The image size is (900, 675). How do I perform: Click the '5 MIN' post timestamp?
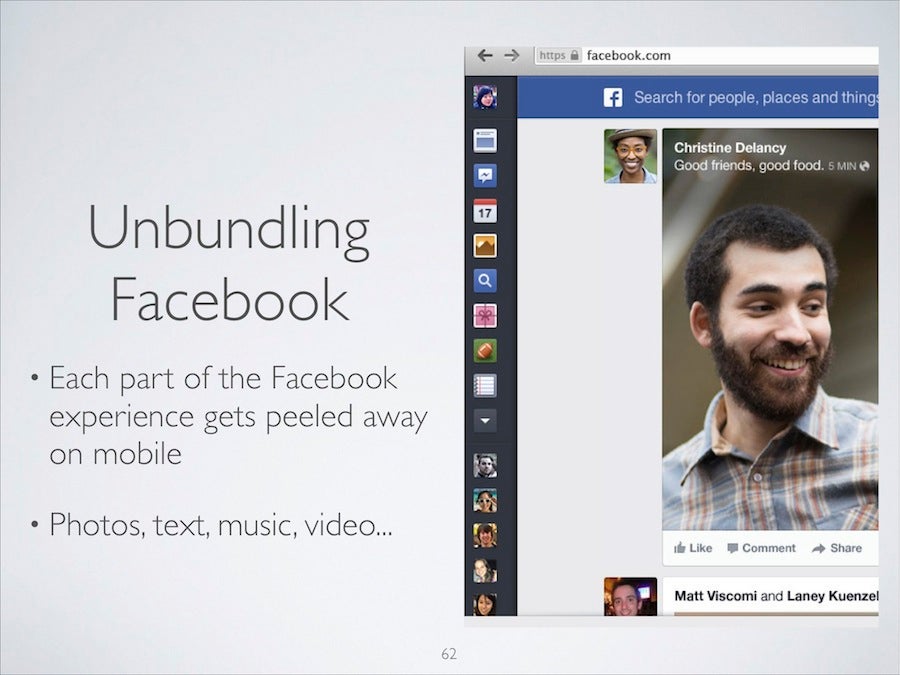point(841,166)
